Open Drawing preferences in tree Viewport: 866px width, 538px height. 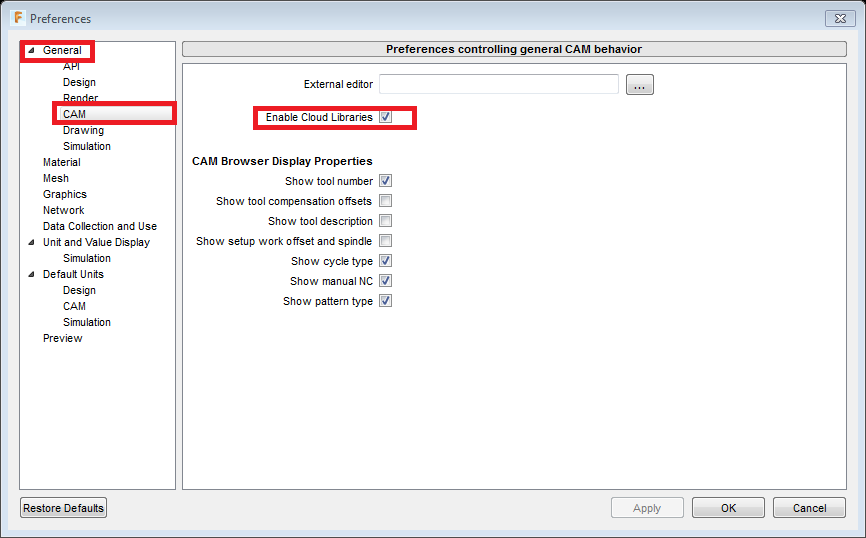(83, 130)
